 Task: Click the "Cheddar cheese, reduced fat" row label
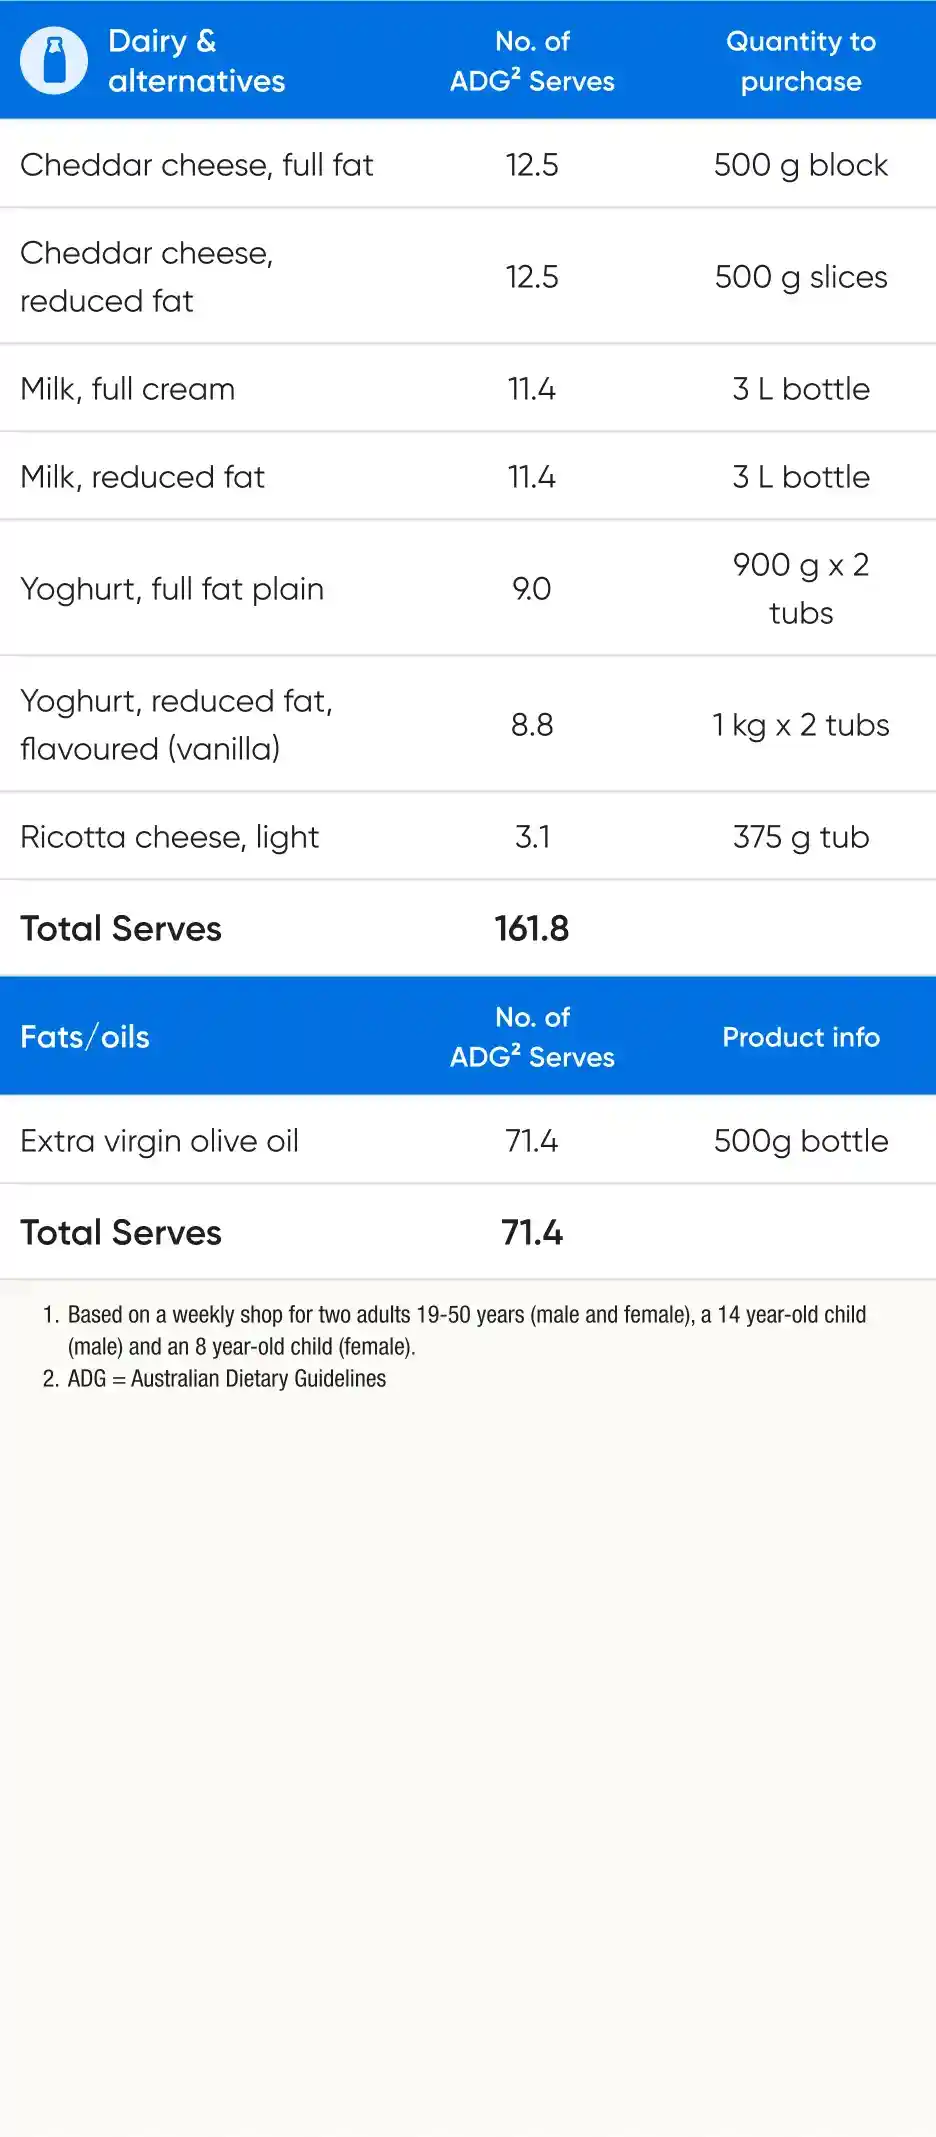146,276
